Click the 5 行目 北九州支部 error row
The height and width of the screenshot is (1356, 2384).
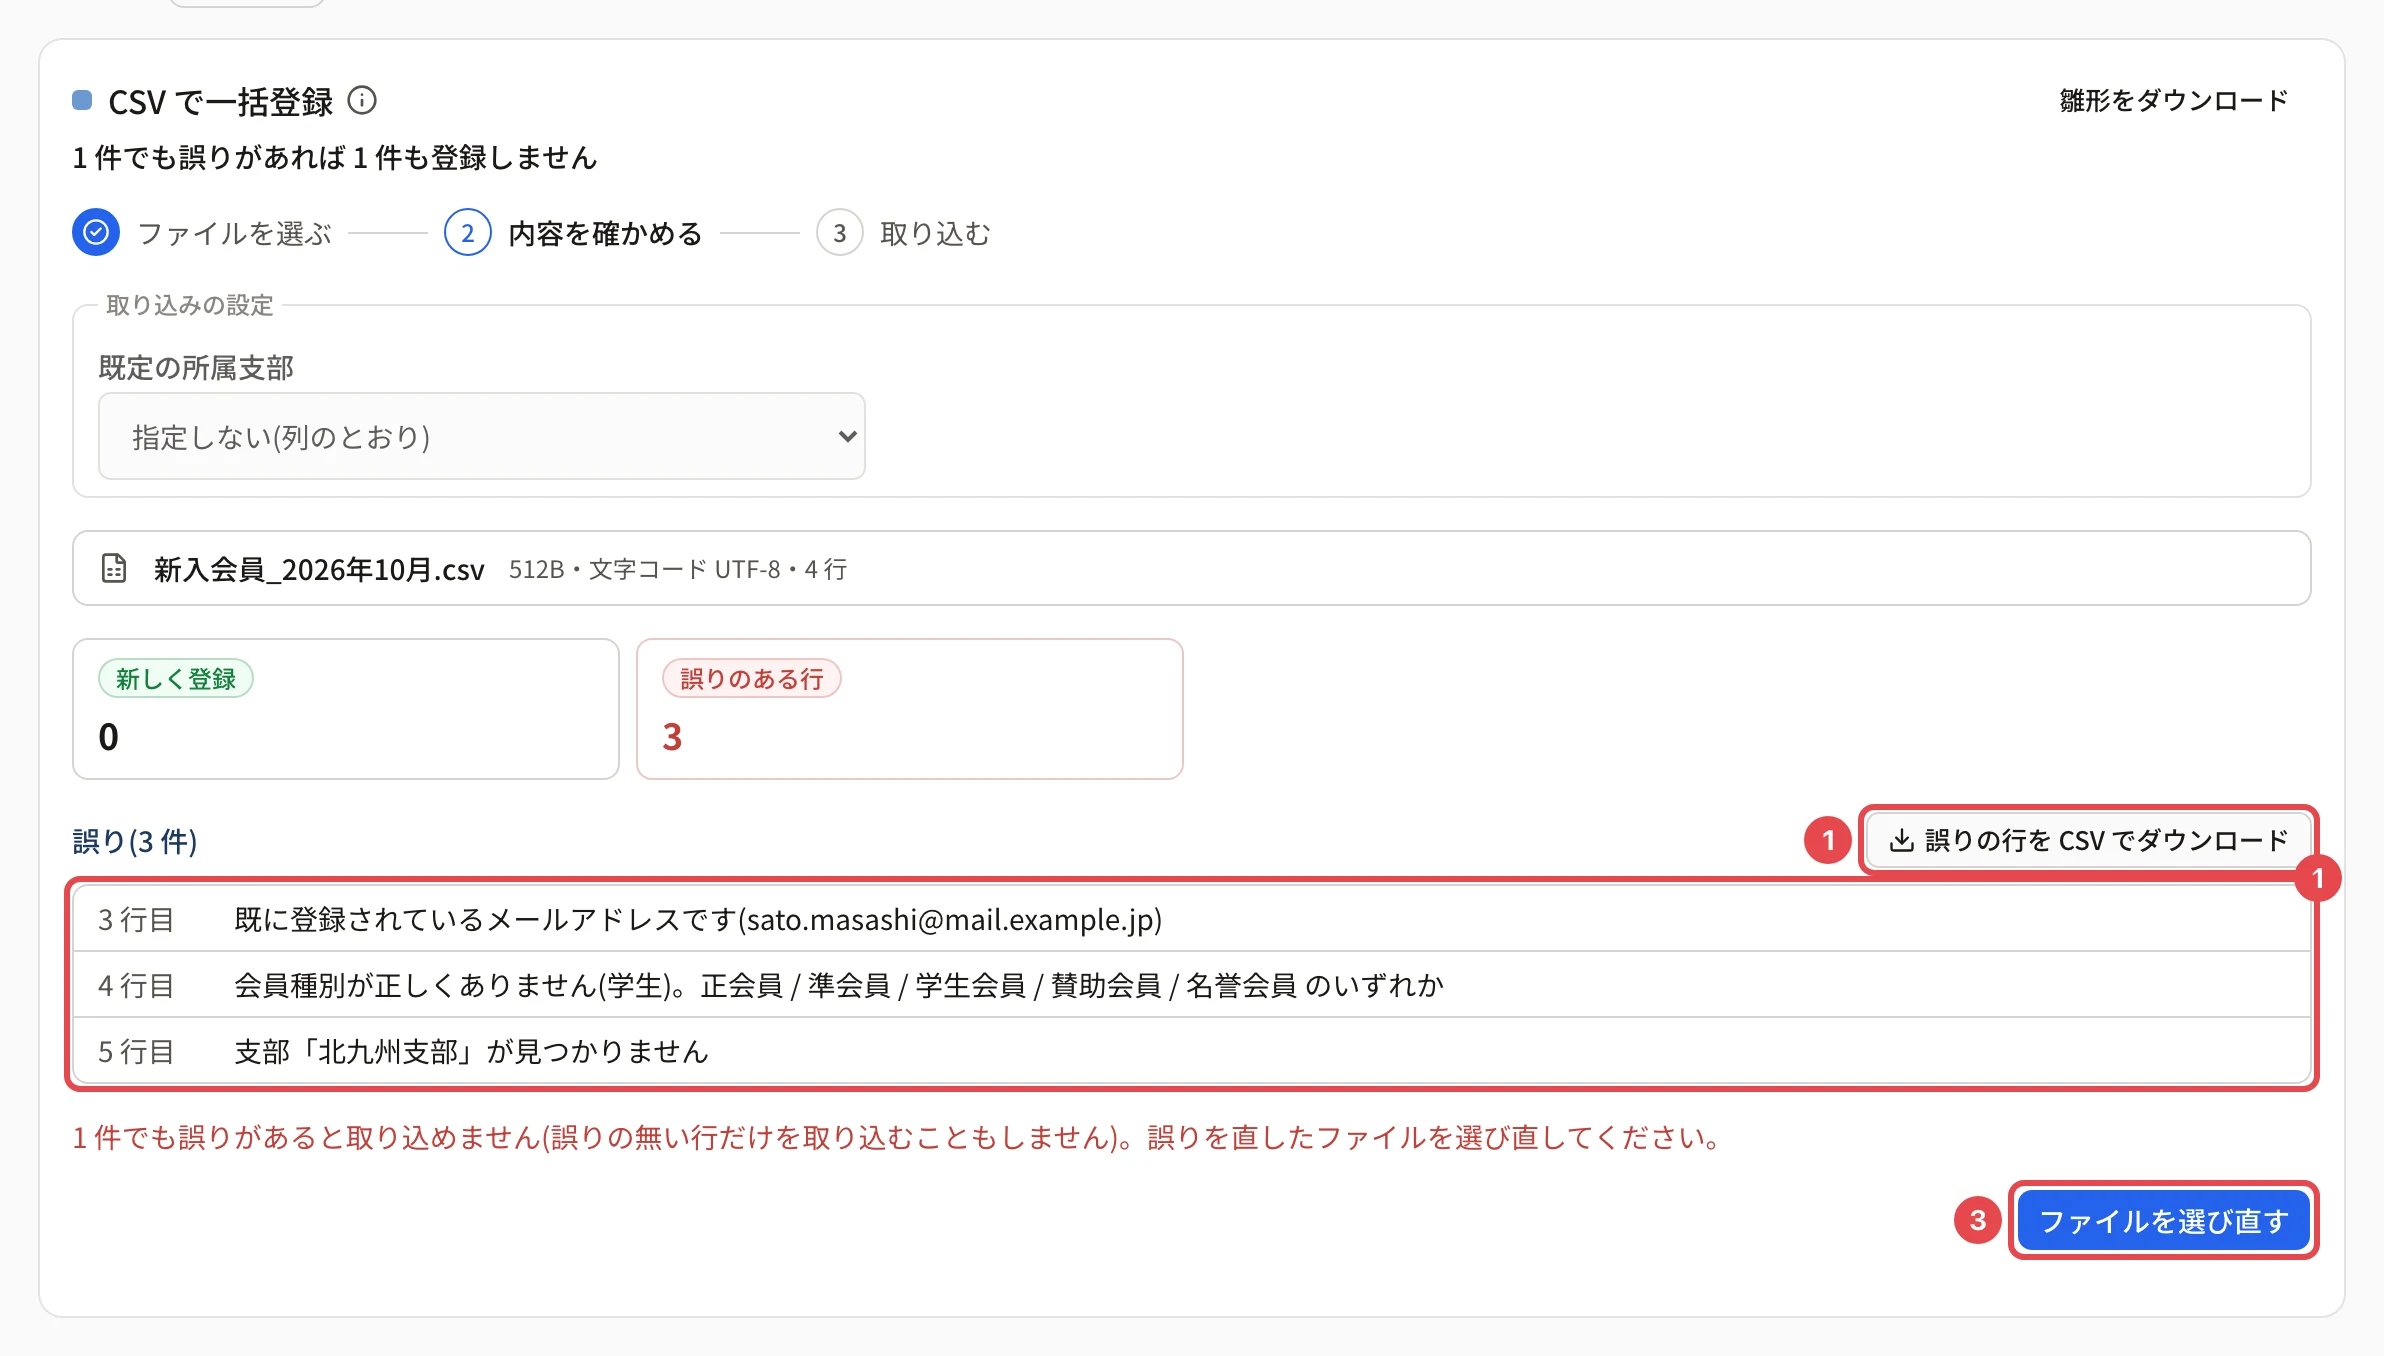pos(1192,1050)
